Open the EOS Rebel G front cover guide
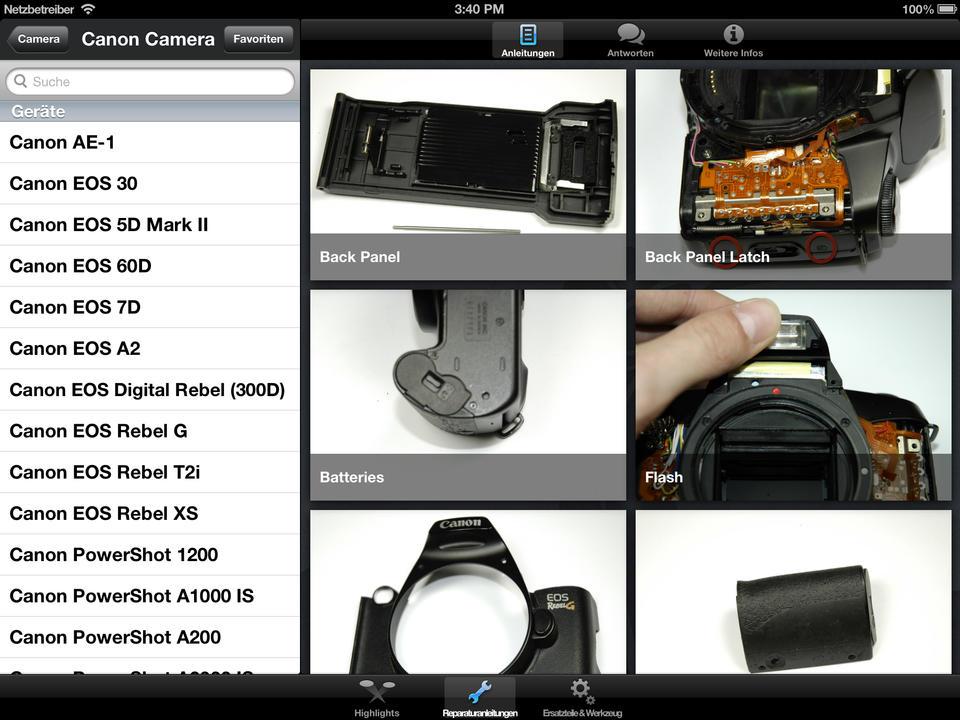Screen dimensions: 960x720 point(468,592)
